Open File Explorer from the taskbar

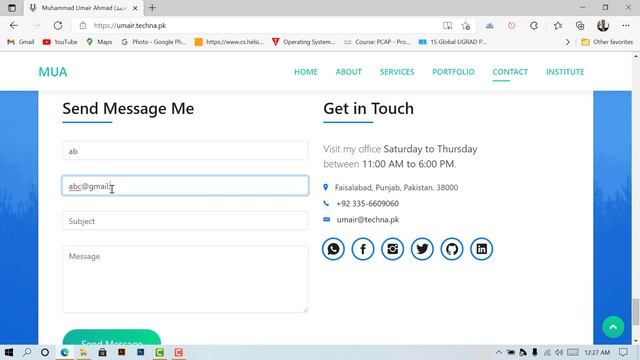click(83, 352)
